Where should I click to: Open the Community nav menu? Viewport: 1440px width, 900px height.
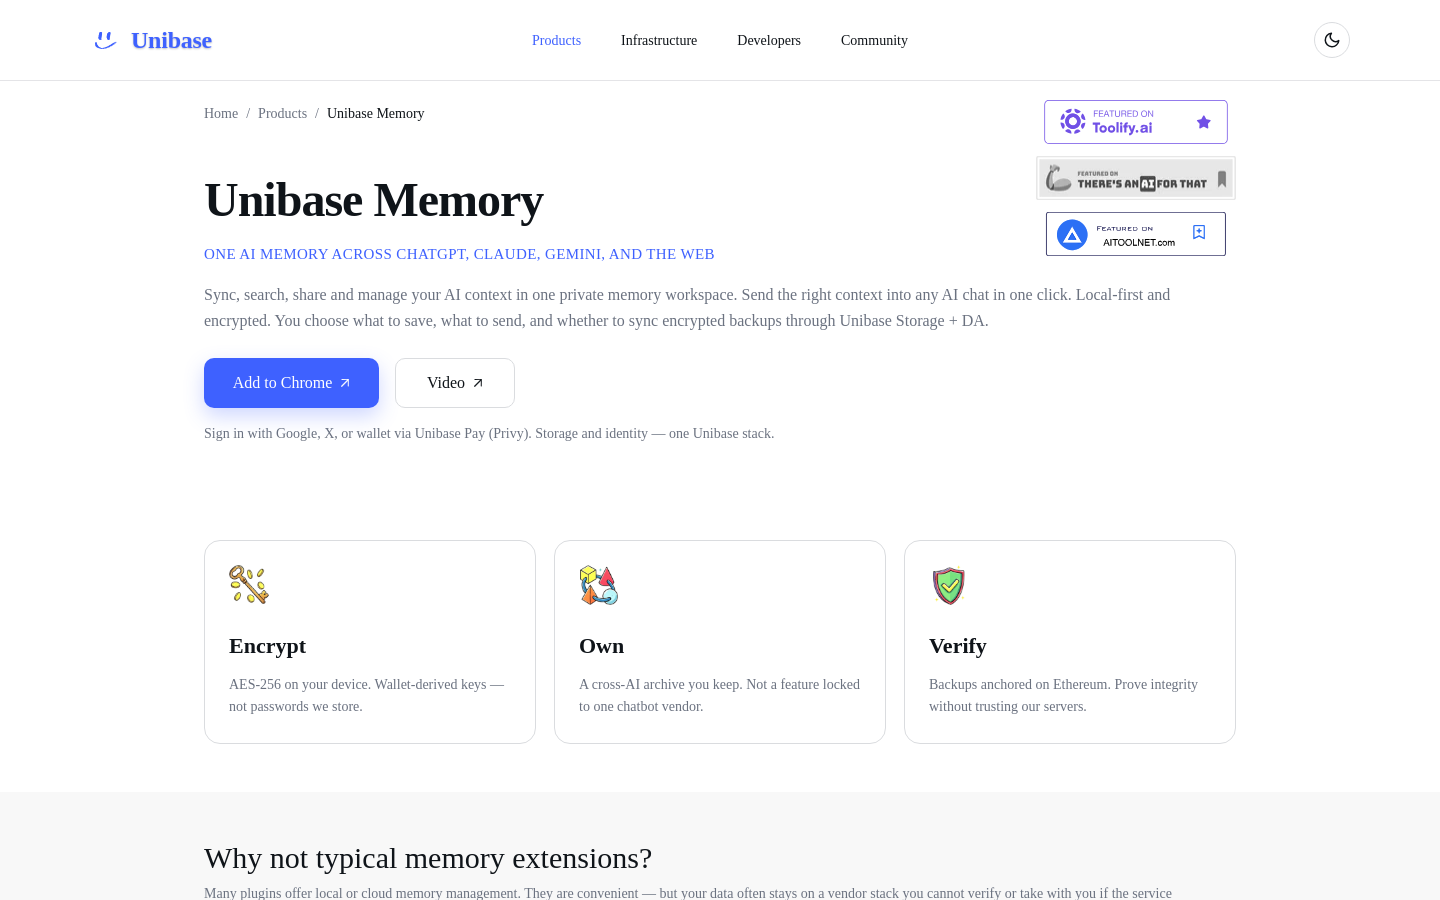(874, 40)
